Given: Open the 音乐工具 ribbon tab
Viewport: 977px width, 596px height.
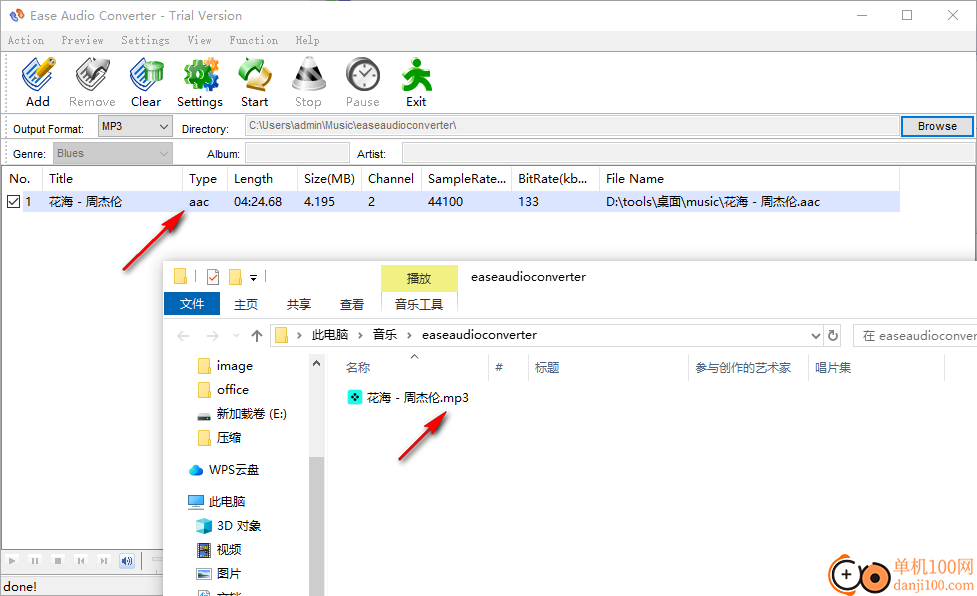Looking at the screenshot, I should click(419, 304).
